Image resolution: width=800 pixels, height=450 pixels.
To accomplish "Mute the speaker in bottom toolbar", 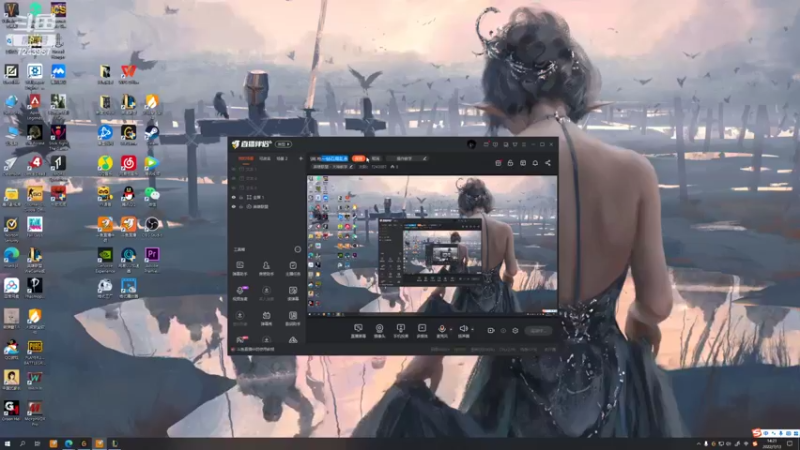I will click(463, 331).
